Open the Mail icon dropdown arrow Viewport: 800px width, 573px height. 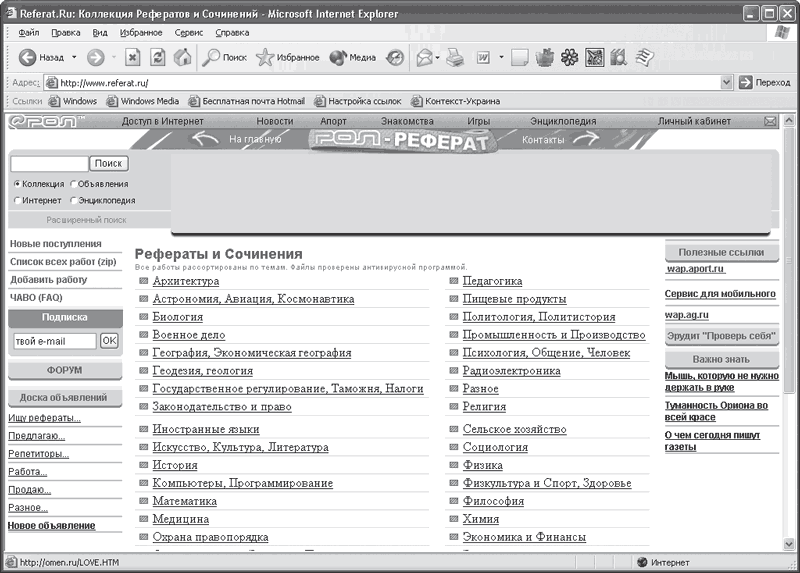(x=437, y=57)
